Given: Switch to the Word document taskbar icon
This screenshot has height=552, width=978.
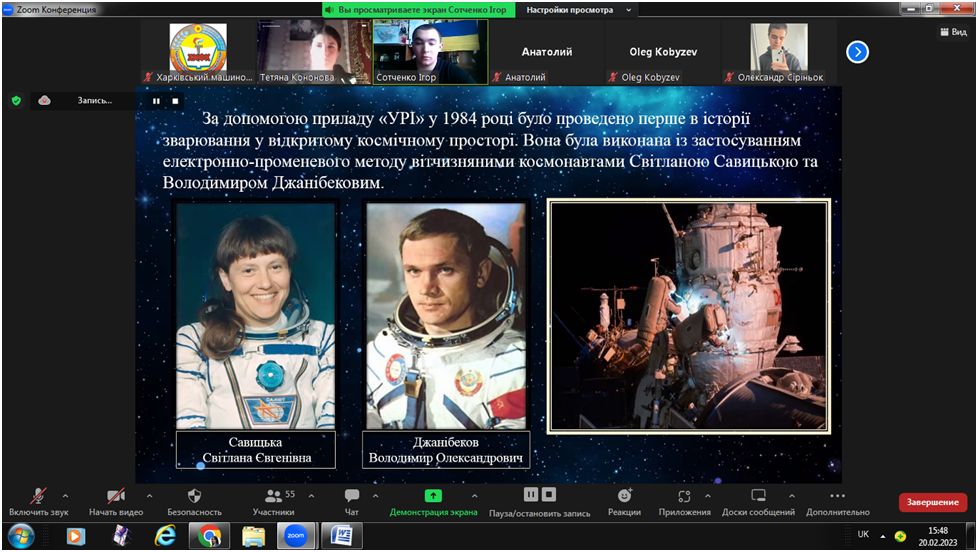Looking at the screenshot, I should tap(341, 536).
